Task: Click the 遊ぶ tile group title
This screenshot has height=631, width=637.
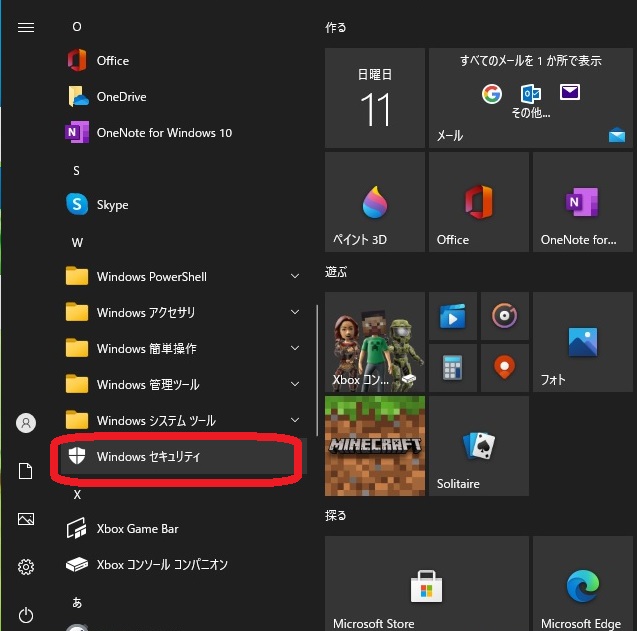Action: tap(336, 271)
